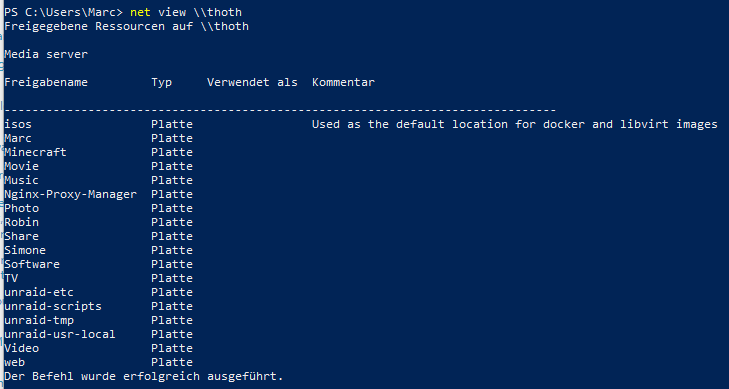Select the 'Simone' share name
Image resolution: width=729 pixels, height=389 pixels.
click(25, 250)
